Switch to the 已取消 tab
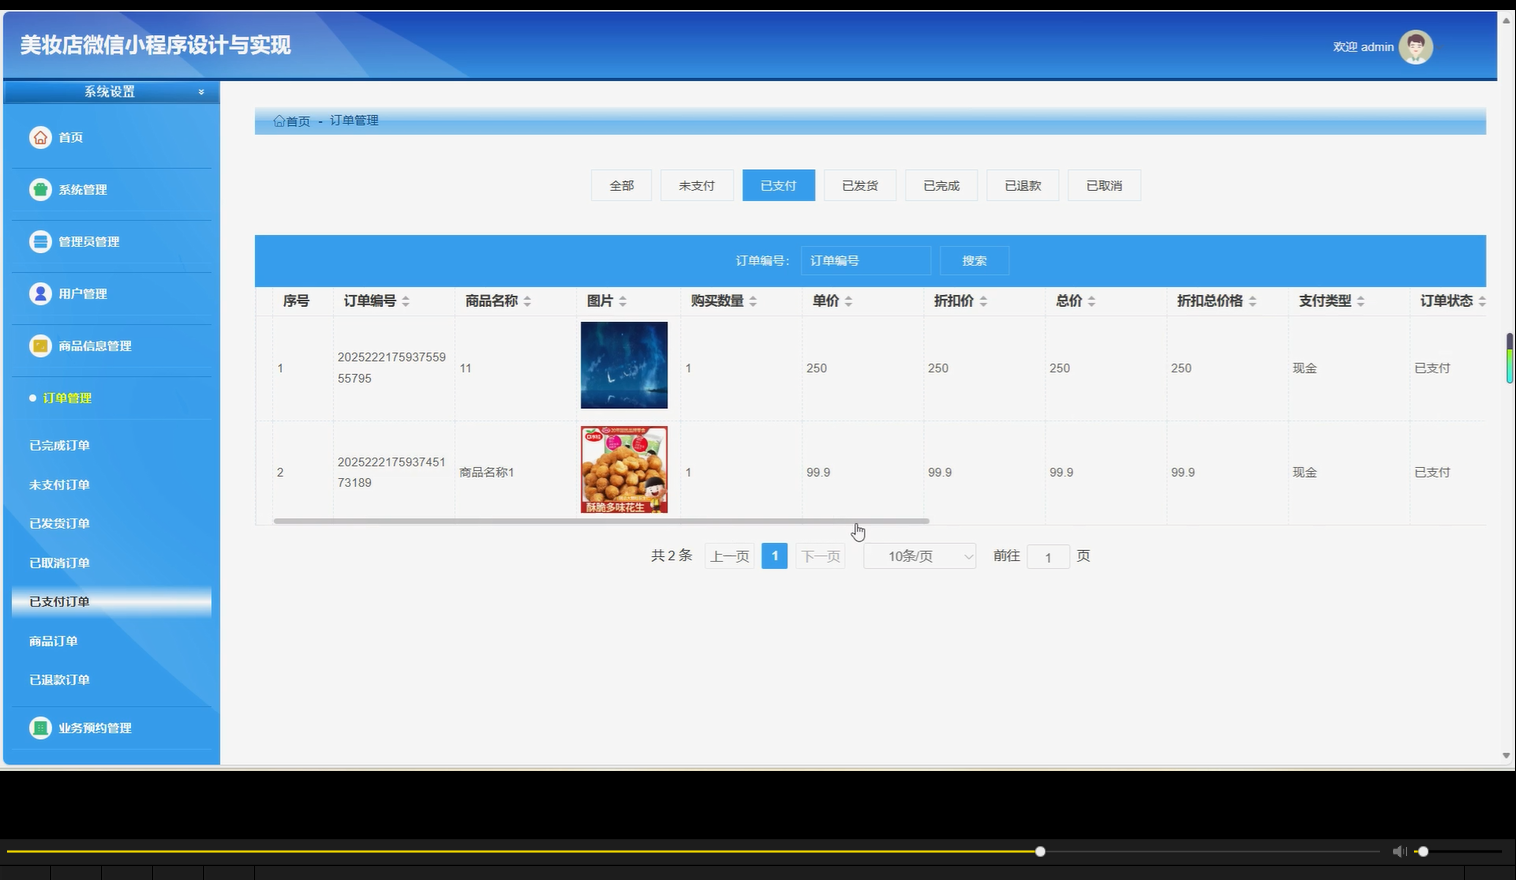 (x=1104, y=185)
